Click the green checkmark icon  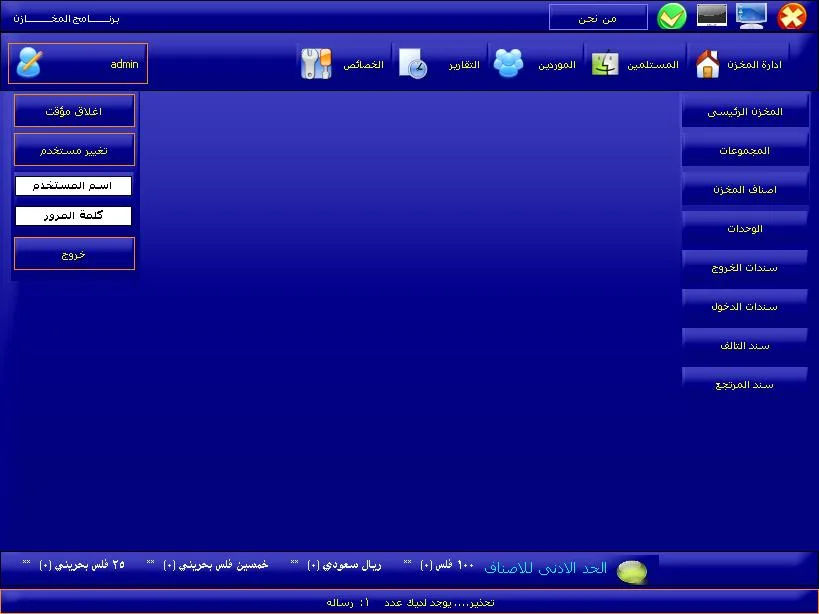point(672,17)
